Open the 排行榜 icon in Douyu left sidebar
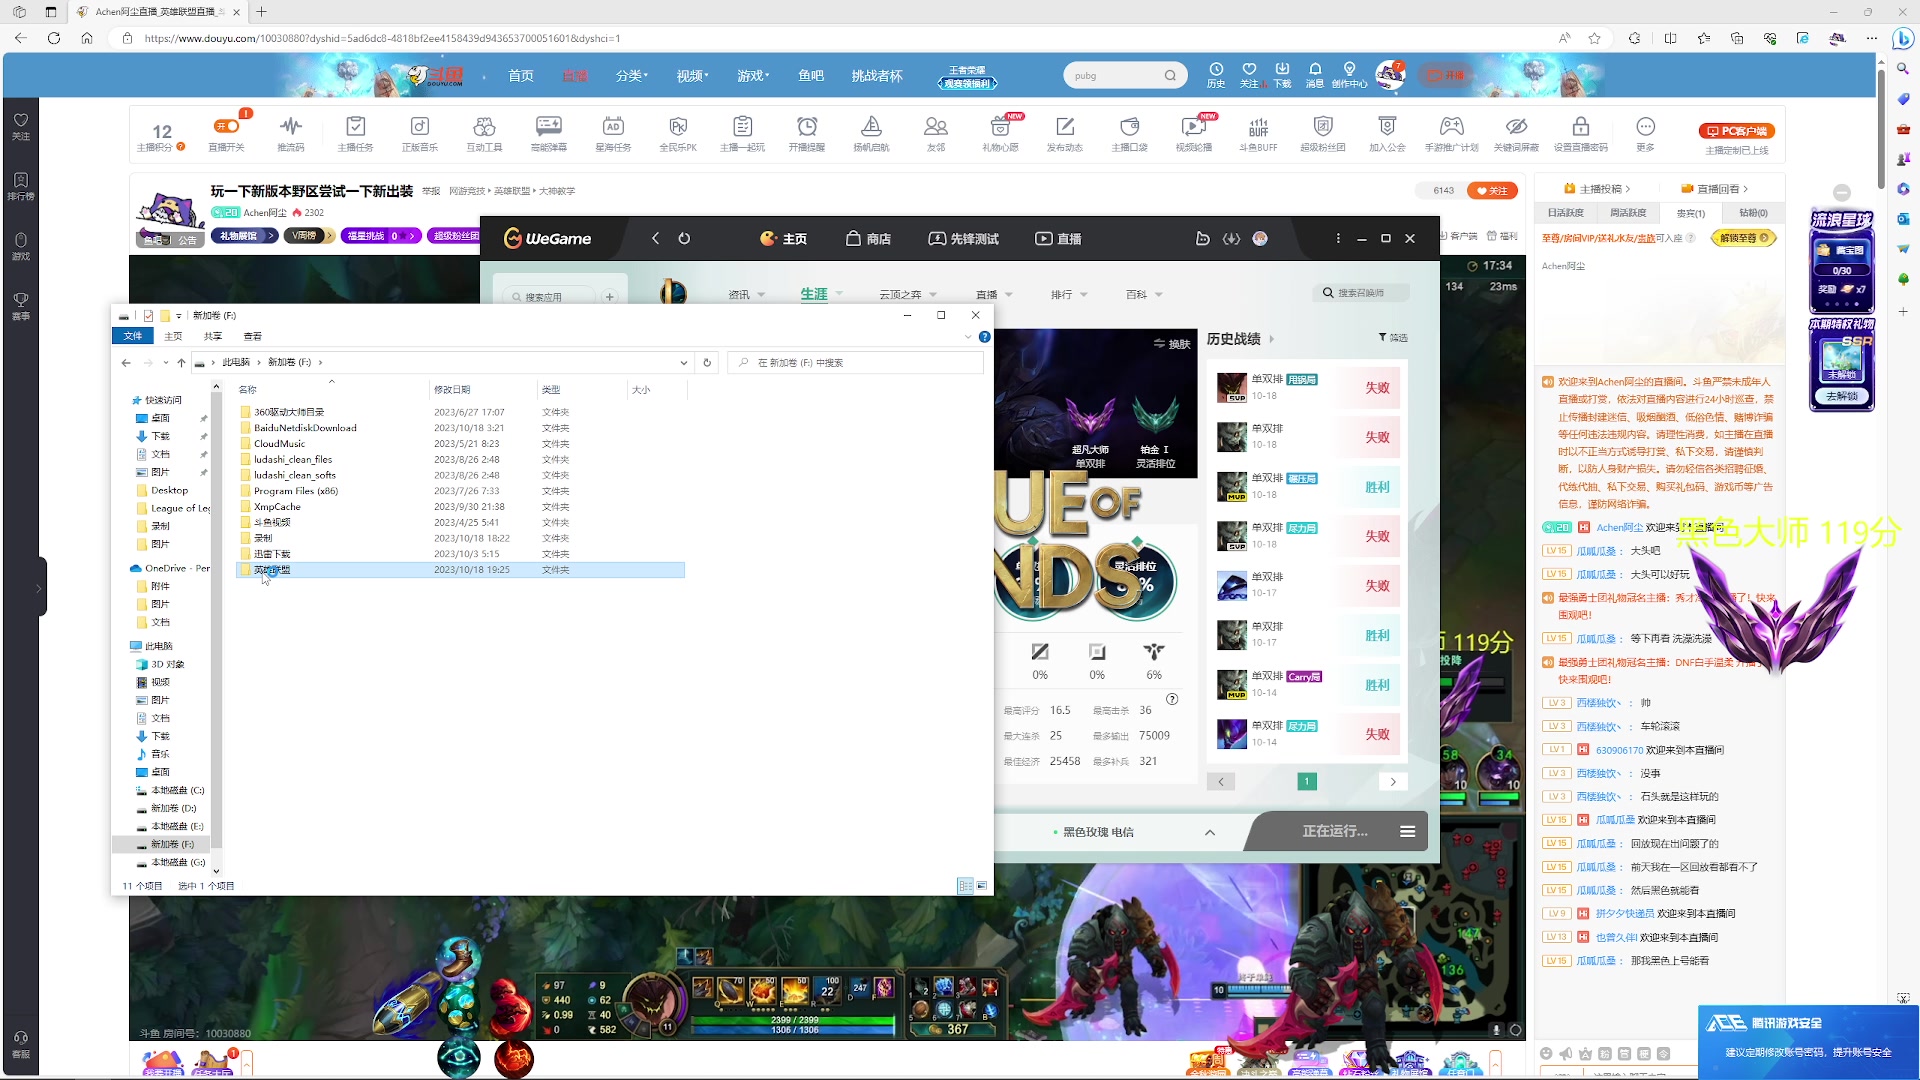 20,186
